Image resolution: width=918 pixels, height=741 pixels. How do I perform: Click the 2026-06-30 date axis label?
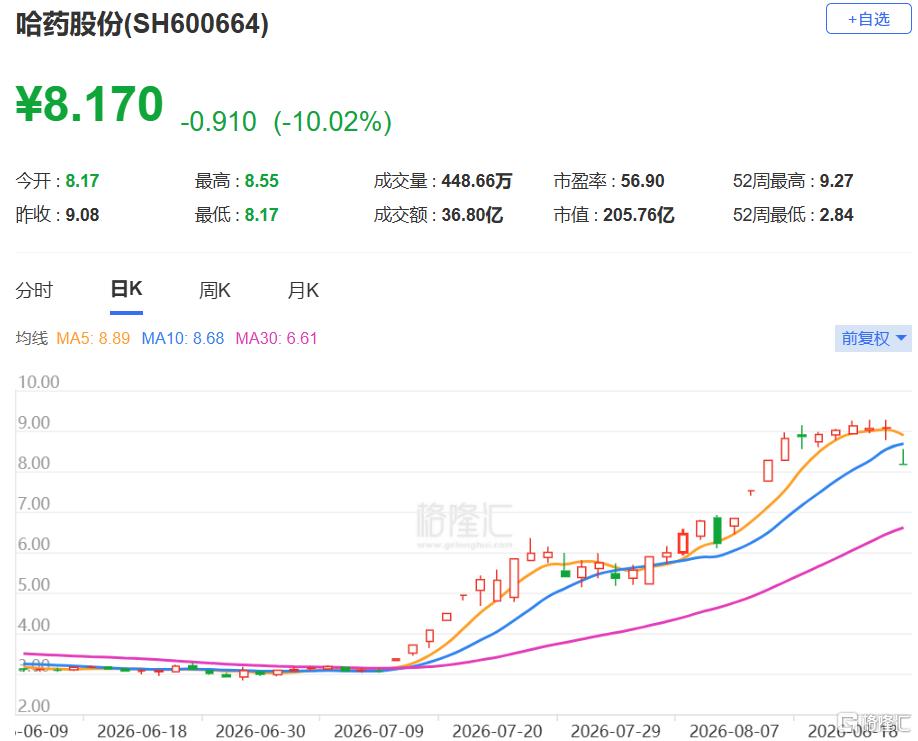pos(261,731)
